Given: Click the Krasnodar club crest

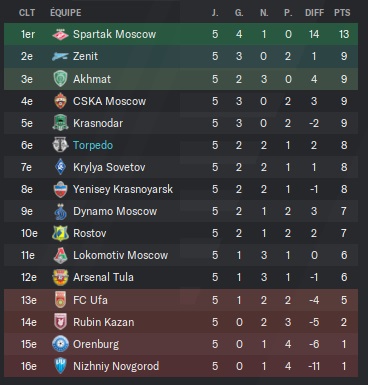Looking at the screenshot, I should [60, 123].
